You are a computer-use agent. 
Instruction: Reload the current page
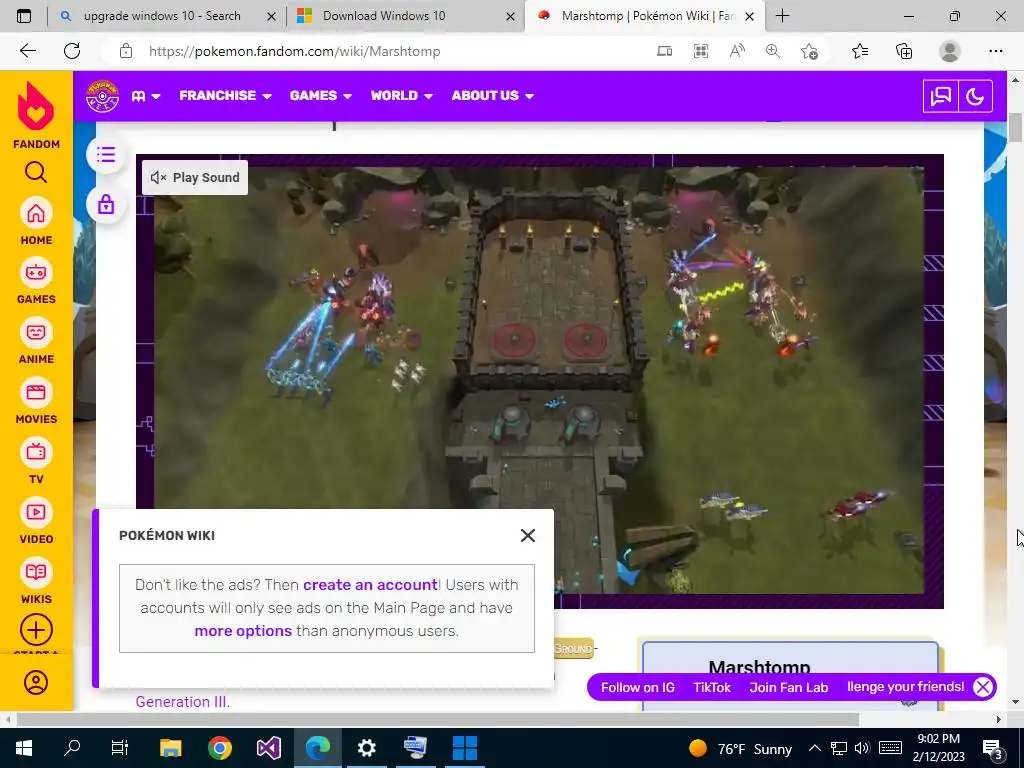72,51
